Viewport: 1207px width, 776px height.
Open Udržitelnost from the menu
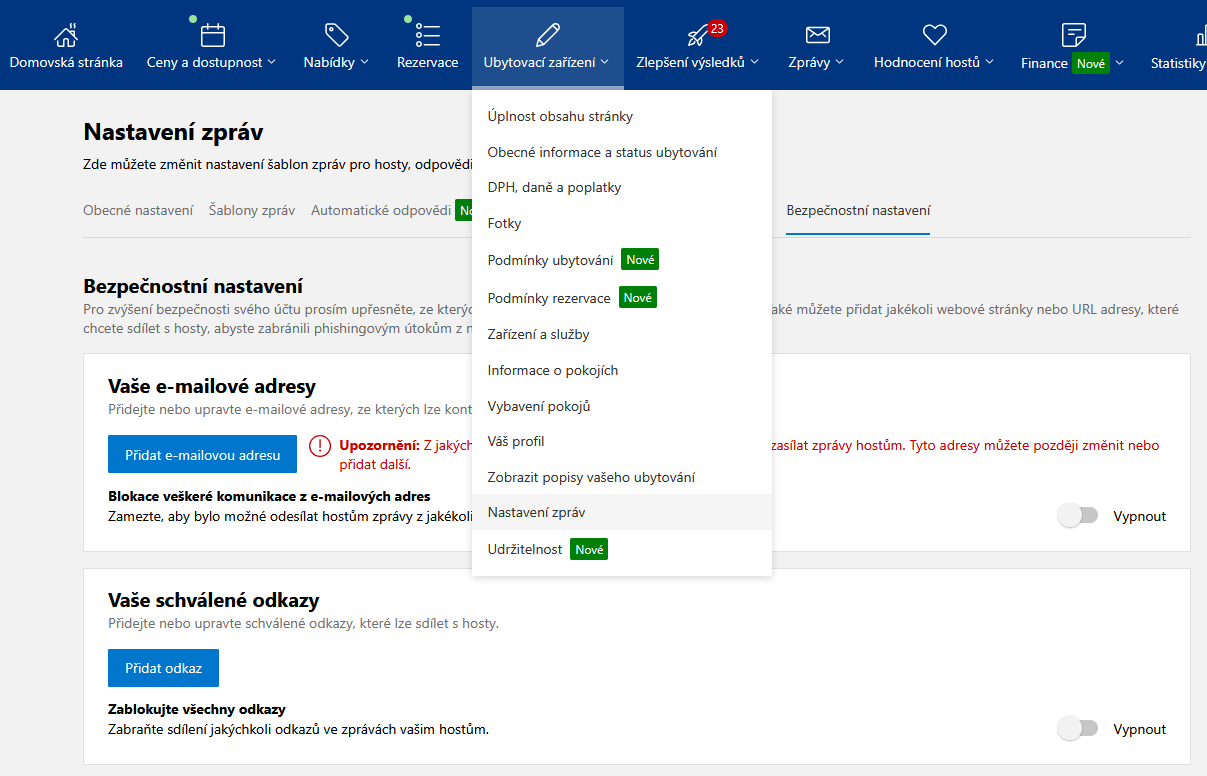[x=525, y=548]
